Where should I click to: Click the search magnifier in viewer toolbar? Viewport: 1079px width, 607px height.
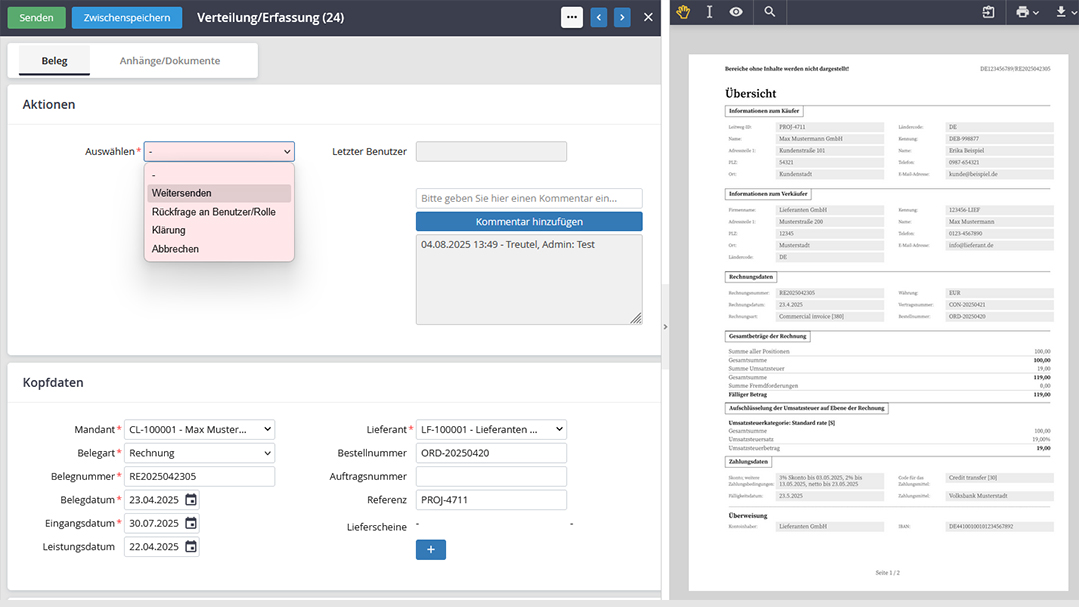769,12
